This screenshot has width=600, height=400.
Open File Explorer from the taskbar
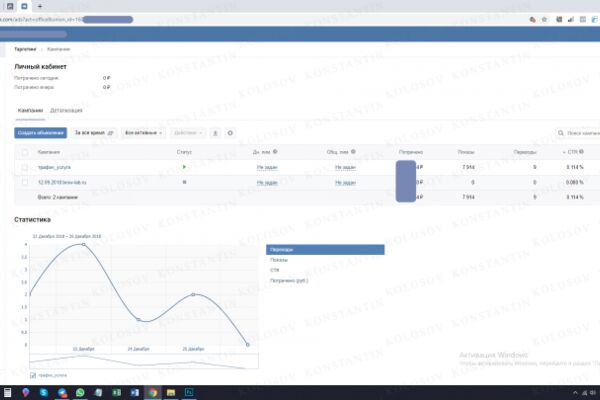coord(171,392)
